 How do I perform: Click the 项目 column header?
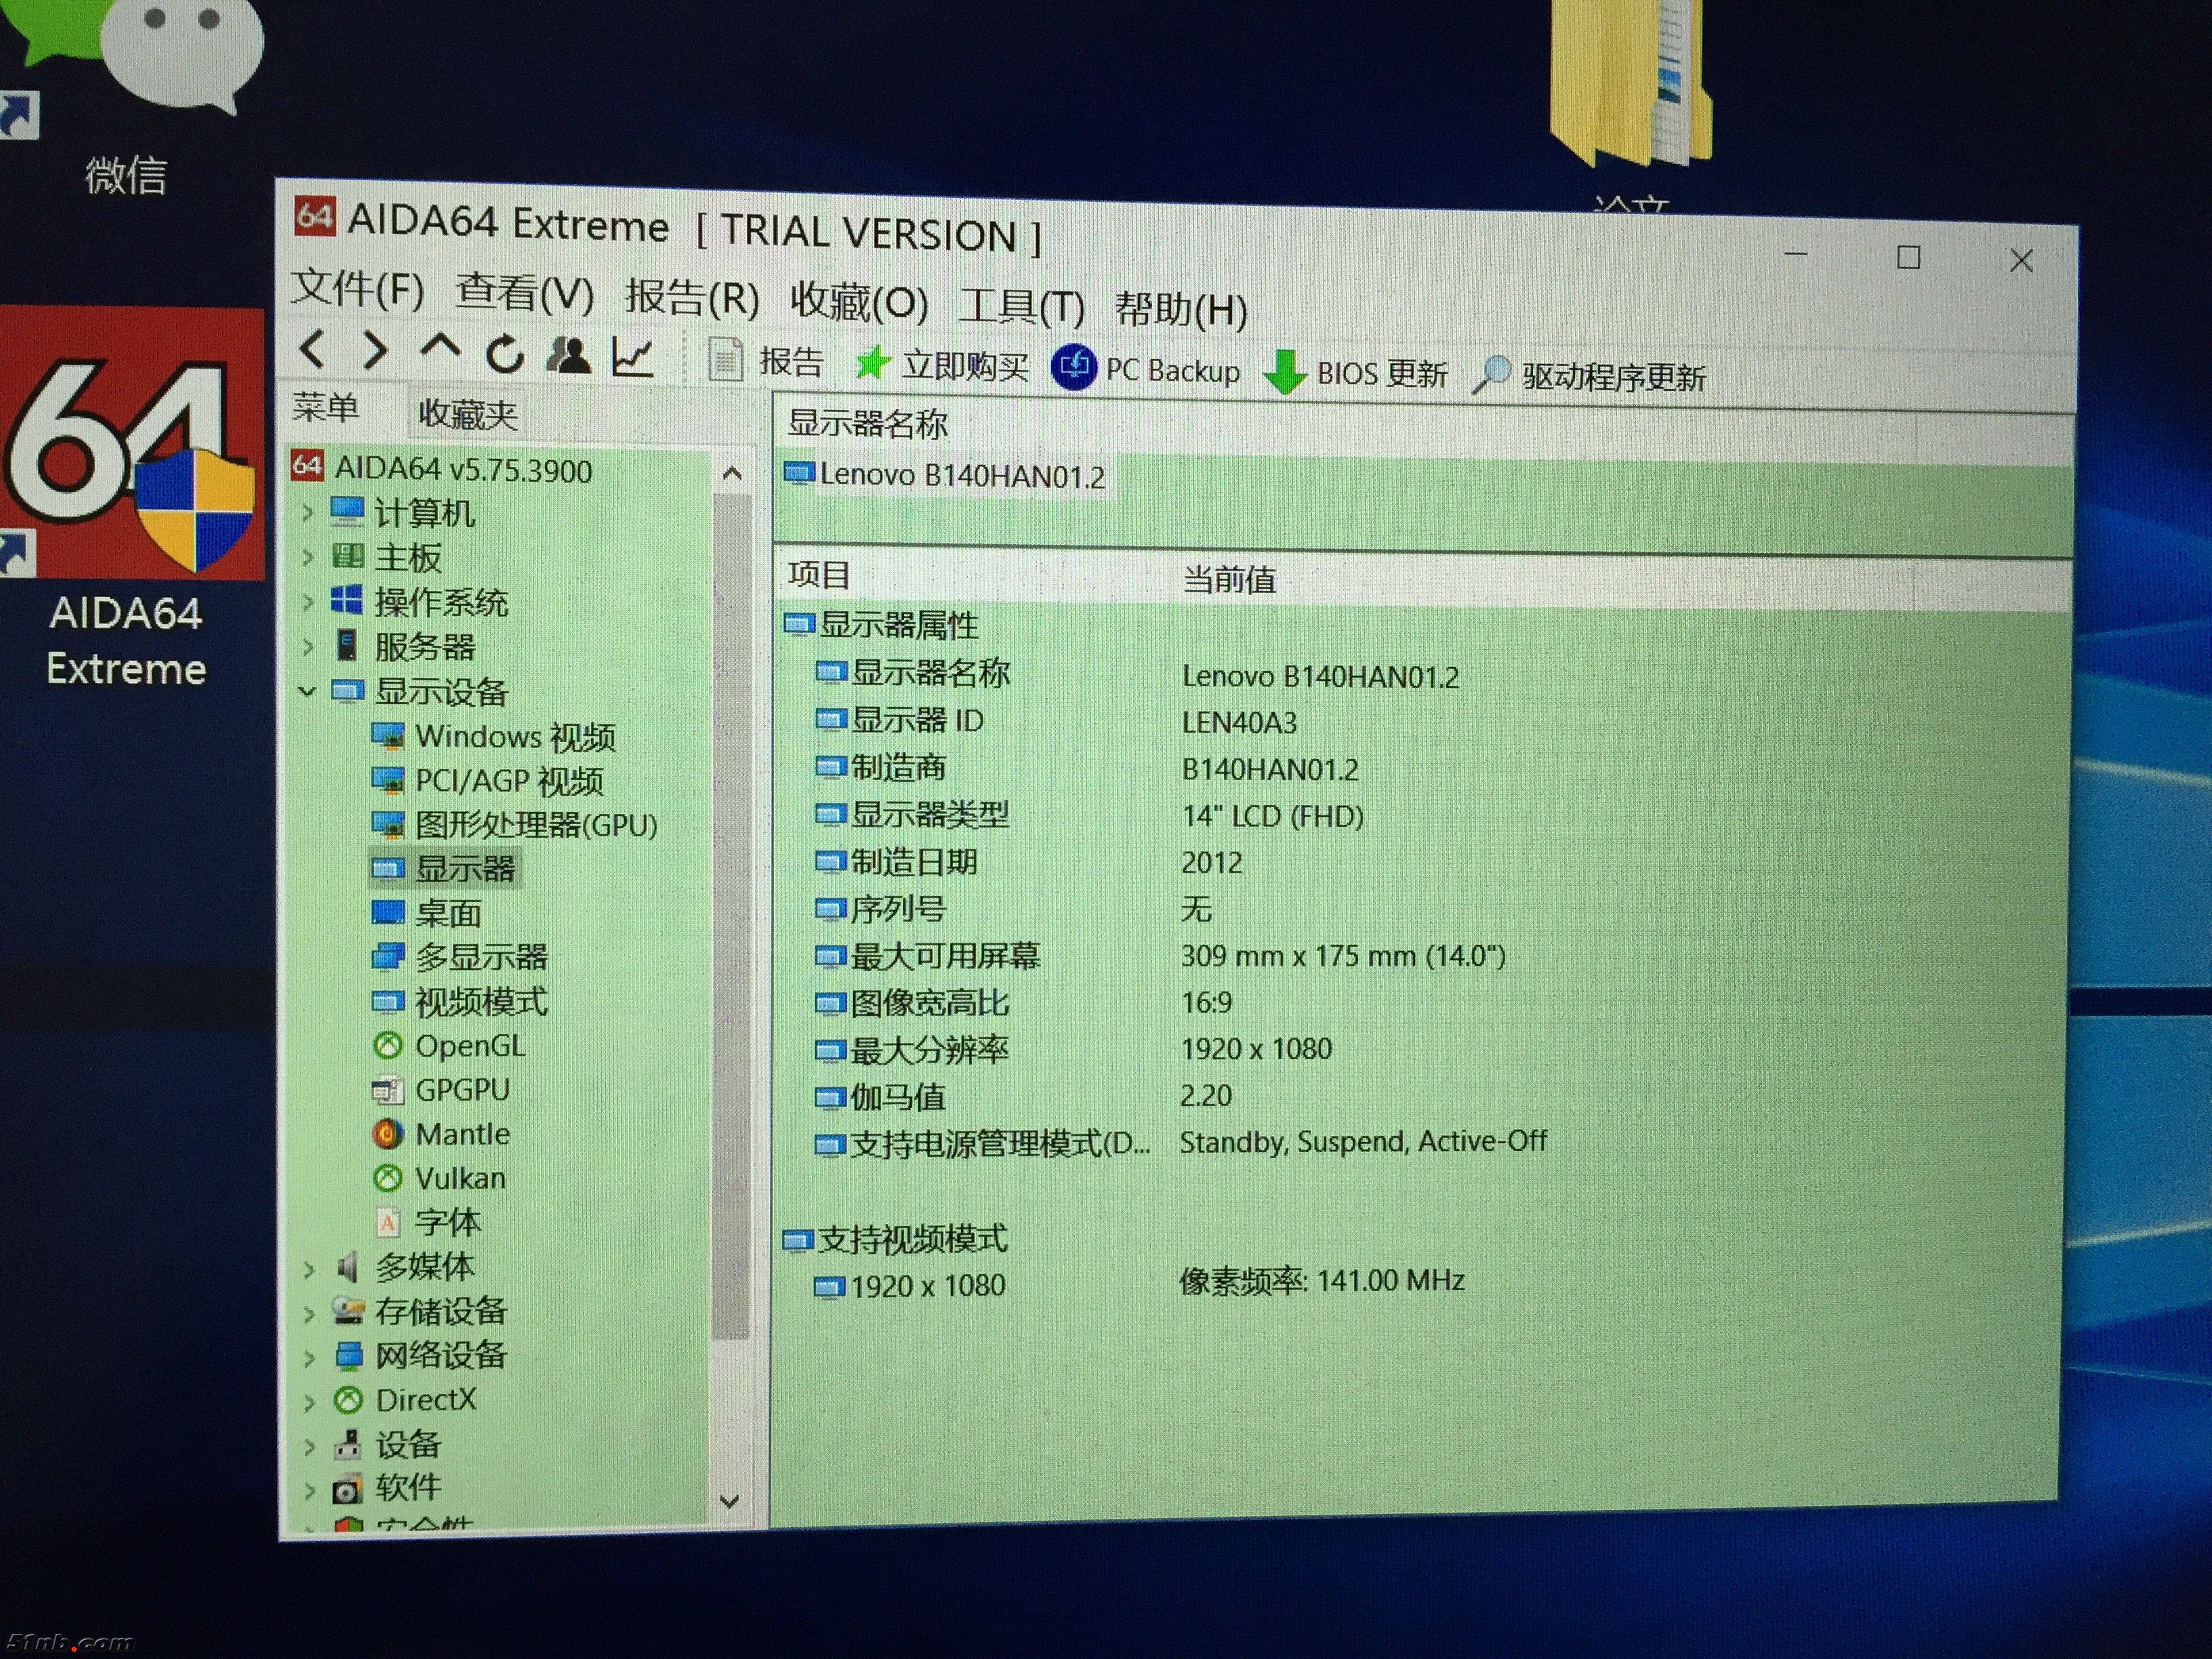820,575
